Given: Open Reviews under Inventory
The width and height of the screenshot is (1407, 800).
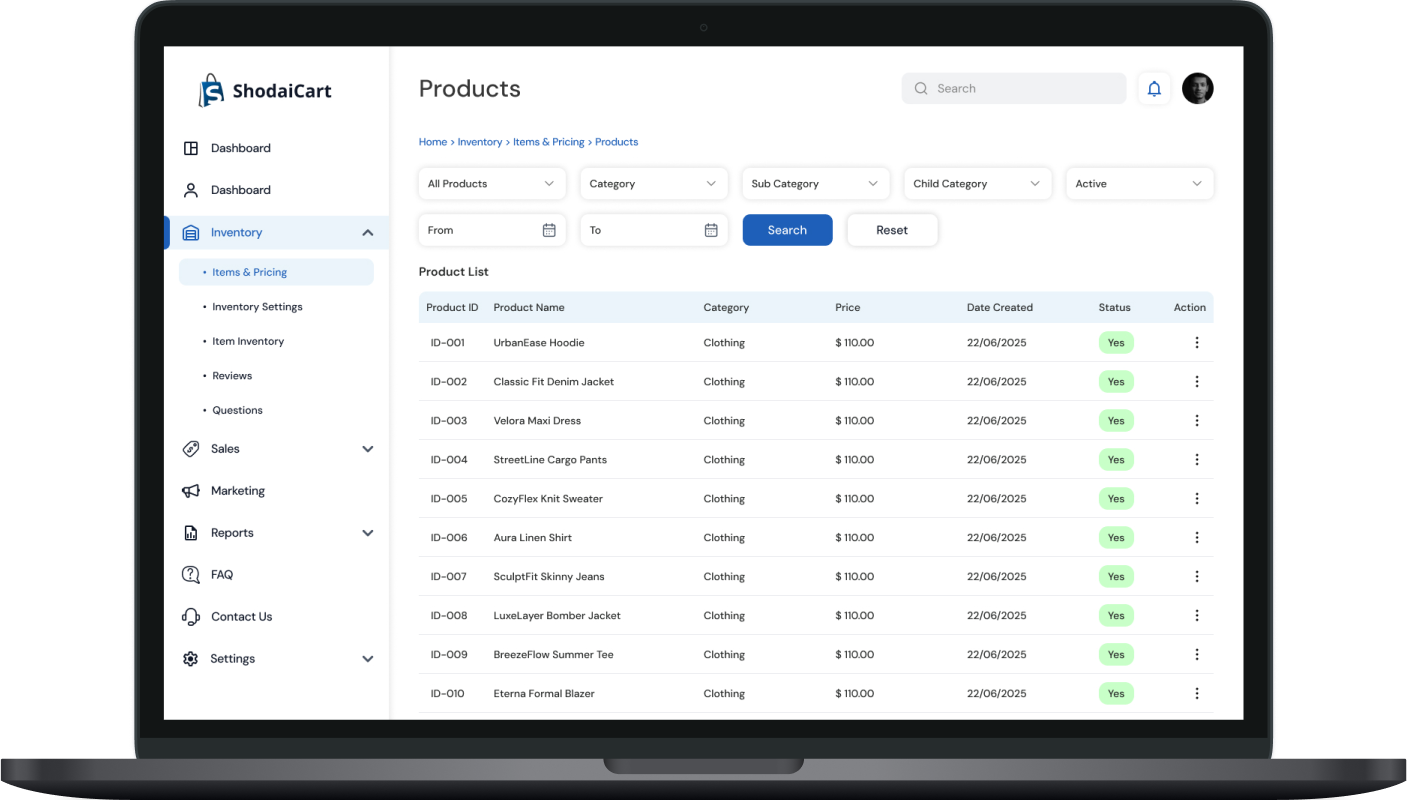Looking at the screenshot, I should tap(232, 376).
